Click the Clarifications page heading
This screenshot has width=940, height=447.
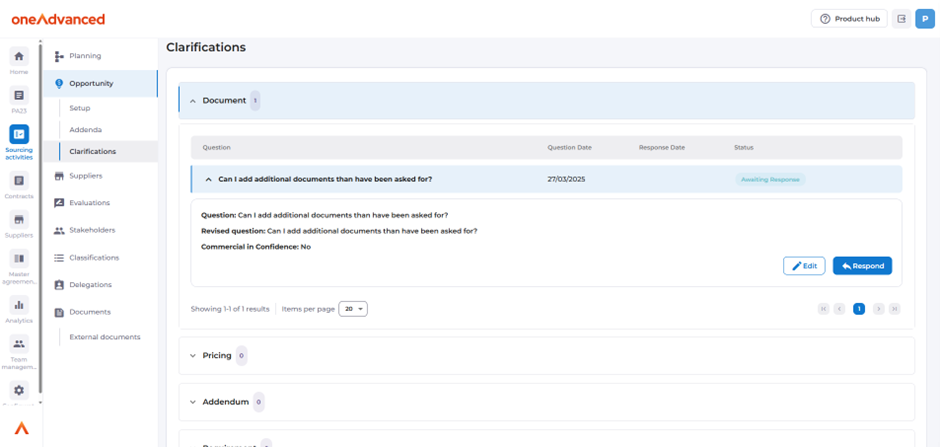pyautogui.click(x=206, y=47)
